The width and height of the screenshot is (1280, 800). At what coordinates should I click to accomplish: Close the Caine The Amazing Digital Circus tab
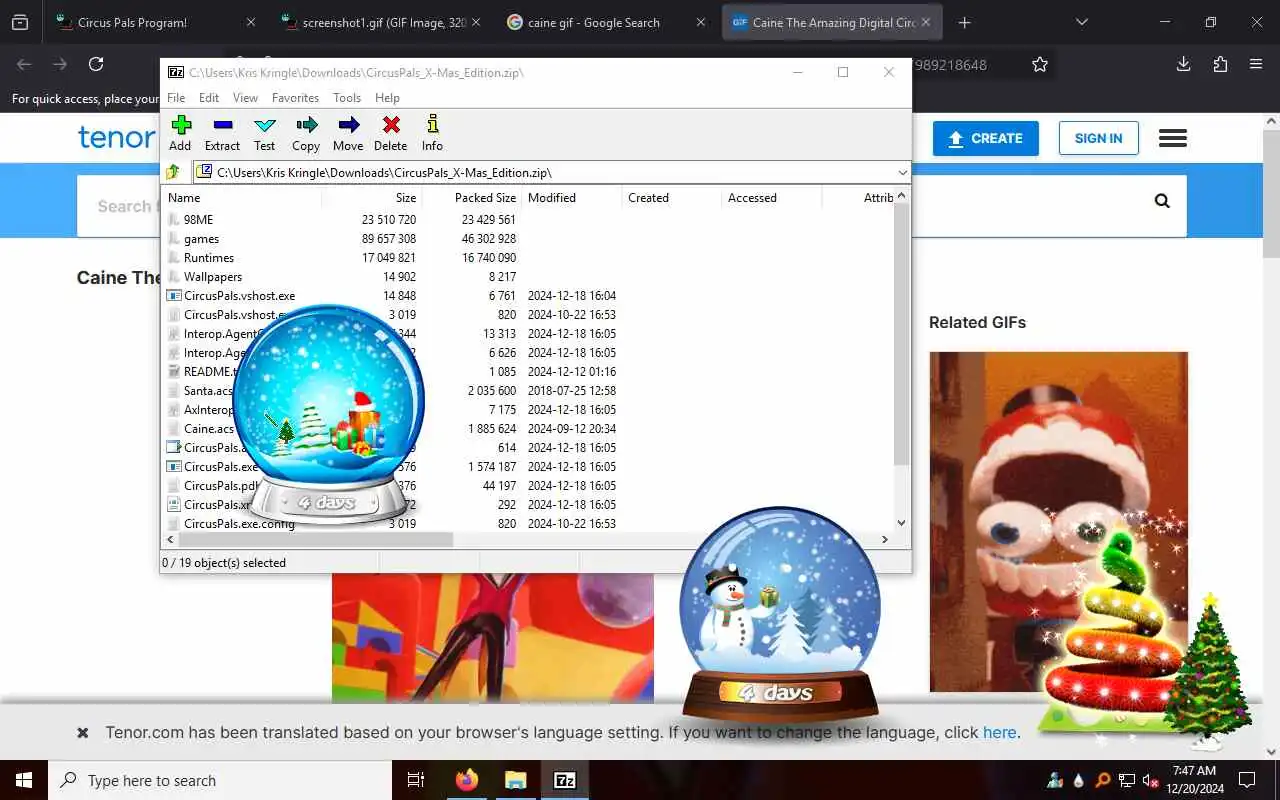(926, 22)
